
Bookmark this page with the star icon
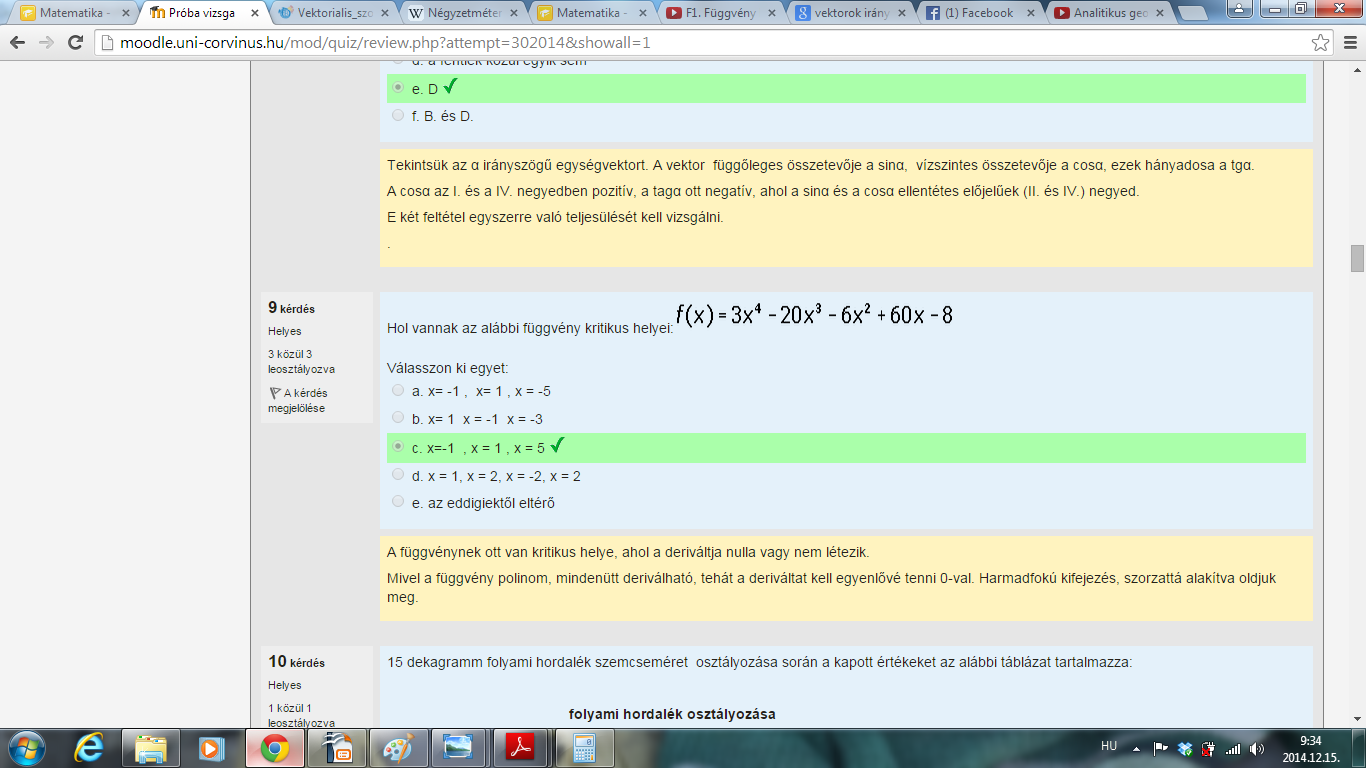[1321, 43]
